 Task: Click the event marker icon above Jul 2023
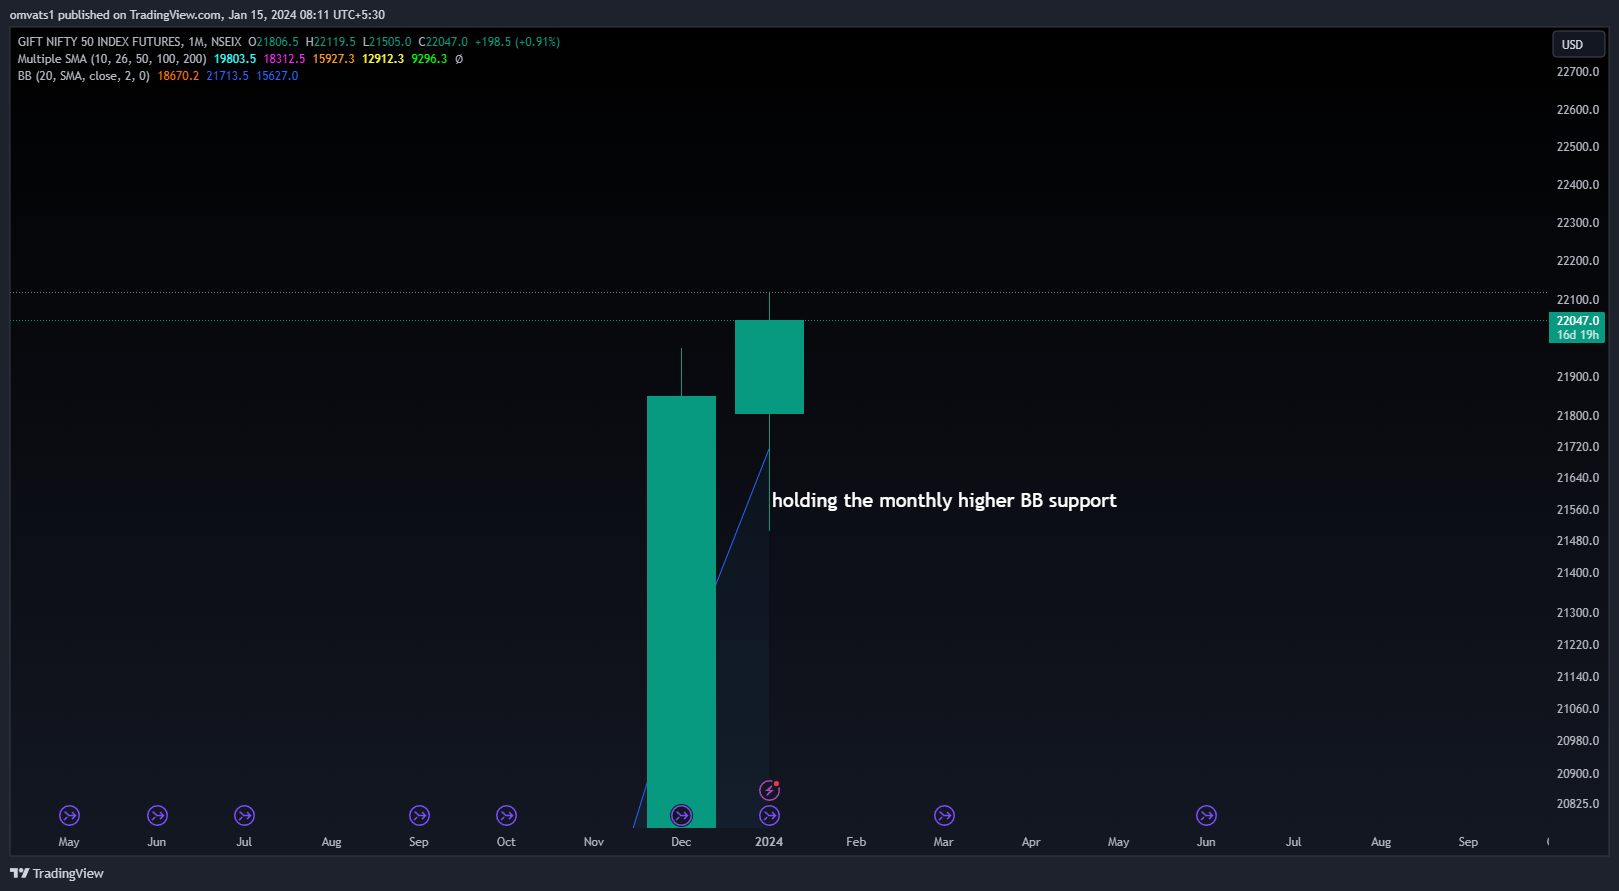[x=244, y=816]
